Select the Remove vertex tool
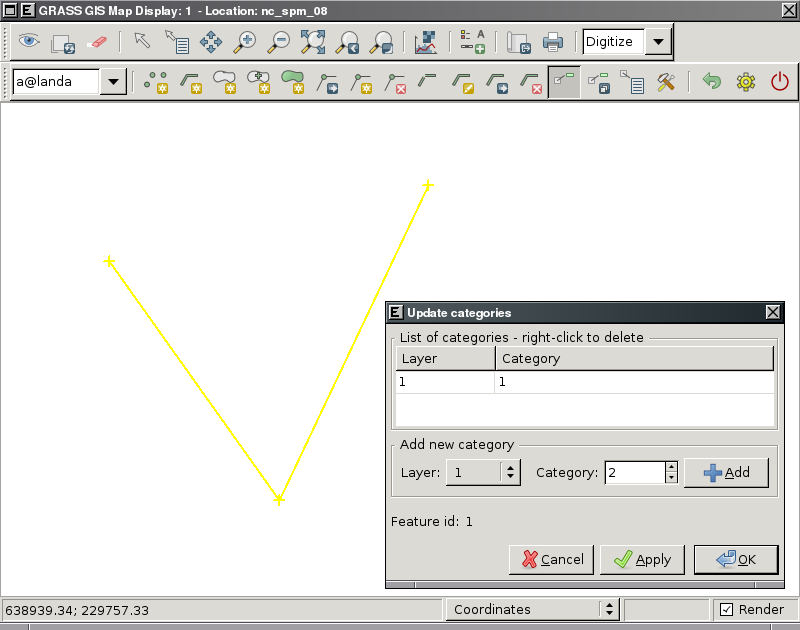 [x=395, y=83]
